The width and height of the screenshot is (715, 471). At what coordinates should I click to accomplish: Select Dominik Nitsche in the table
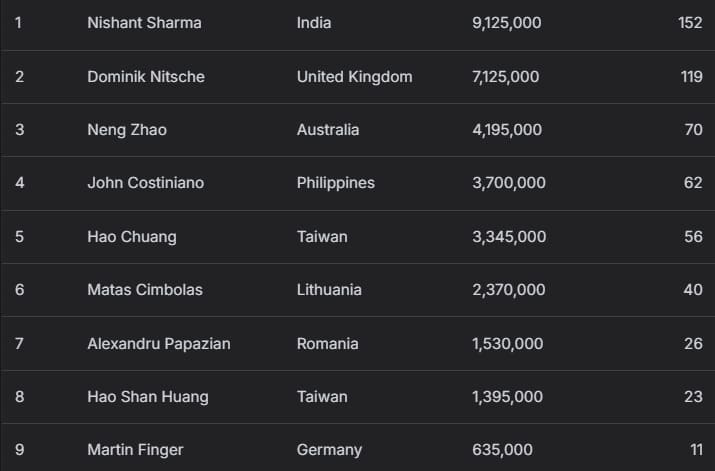(x=146, y=76)
